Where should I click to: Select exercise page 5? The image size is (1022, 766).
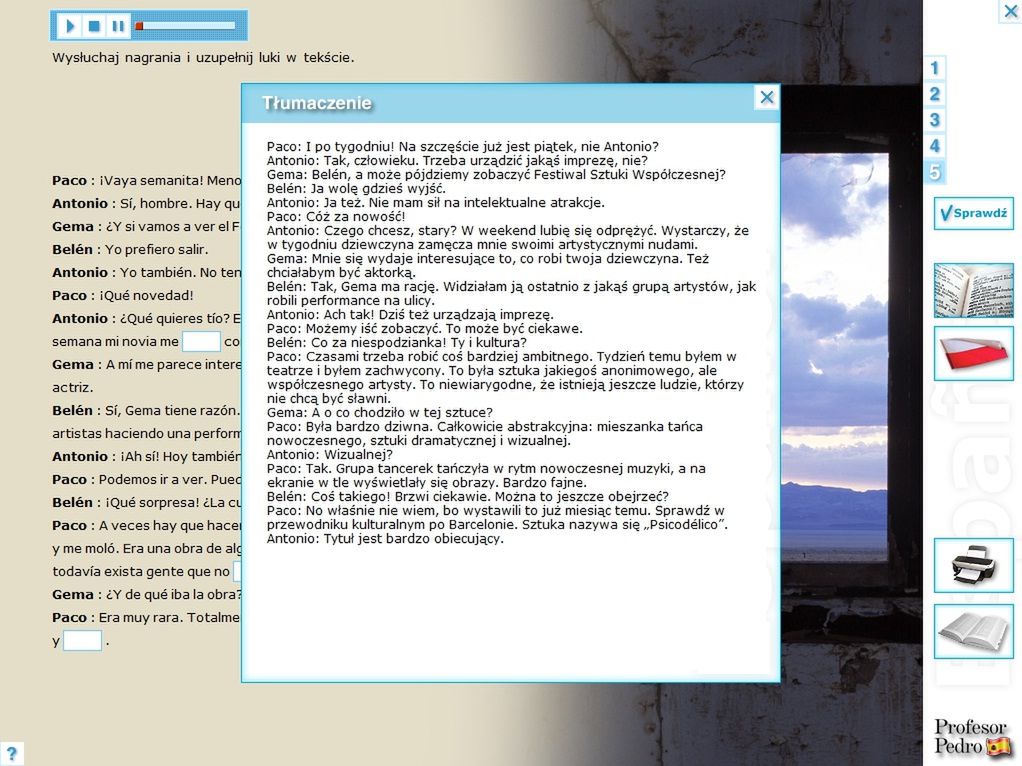(x=934, y=172)
